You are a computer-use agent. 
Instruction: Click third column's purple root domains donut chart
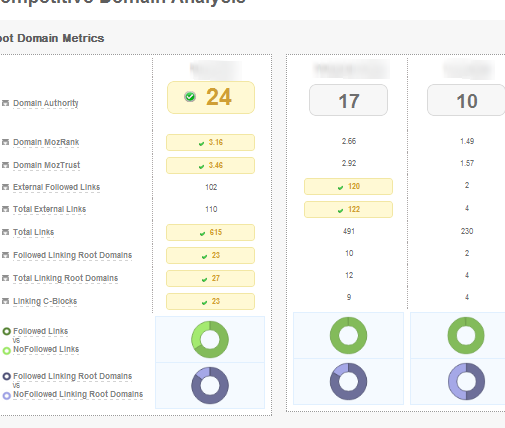tap(466, 381)
